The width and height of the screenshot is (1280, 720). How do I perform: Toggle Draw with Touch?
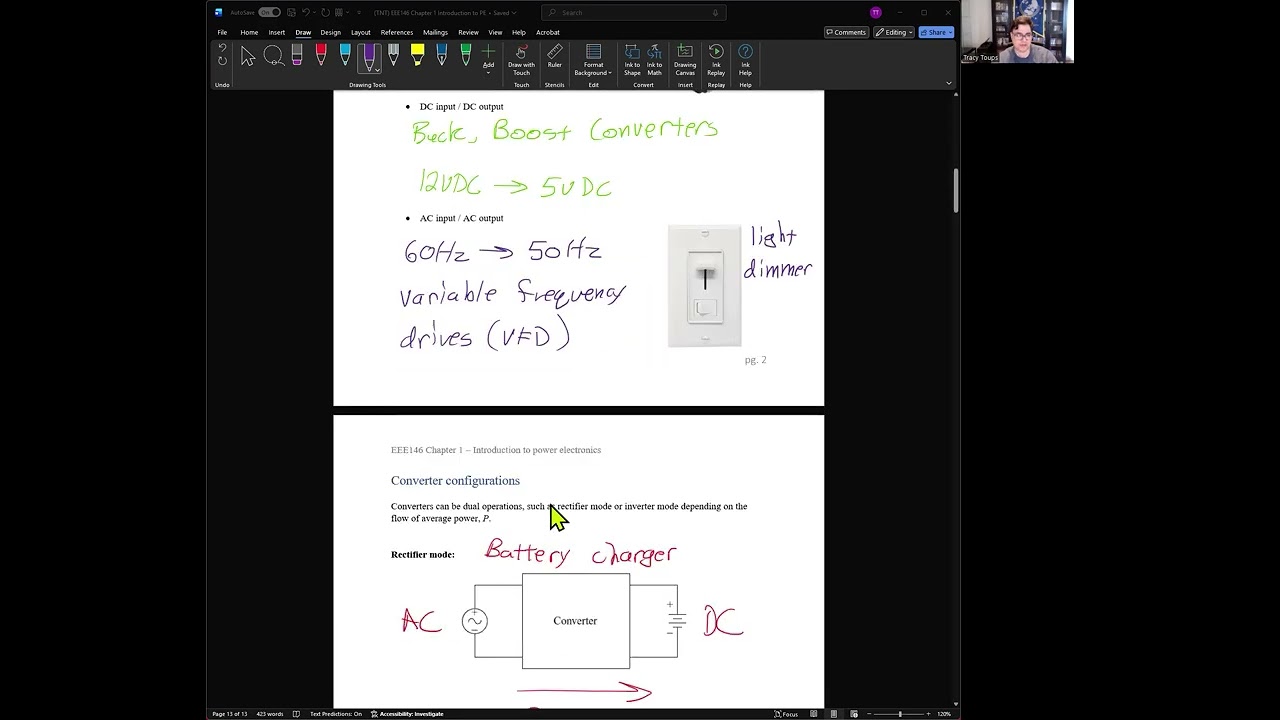[521, 60]
